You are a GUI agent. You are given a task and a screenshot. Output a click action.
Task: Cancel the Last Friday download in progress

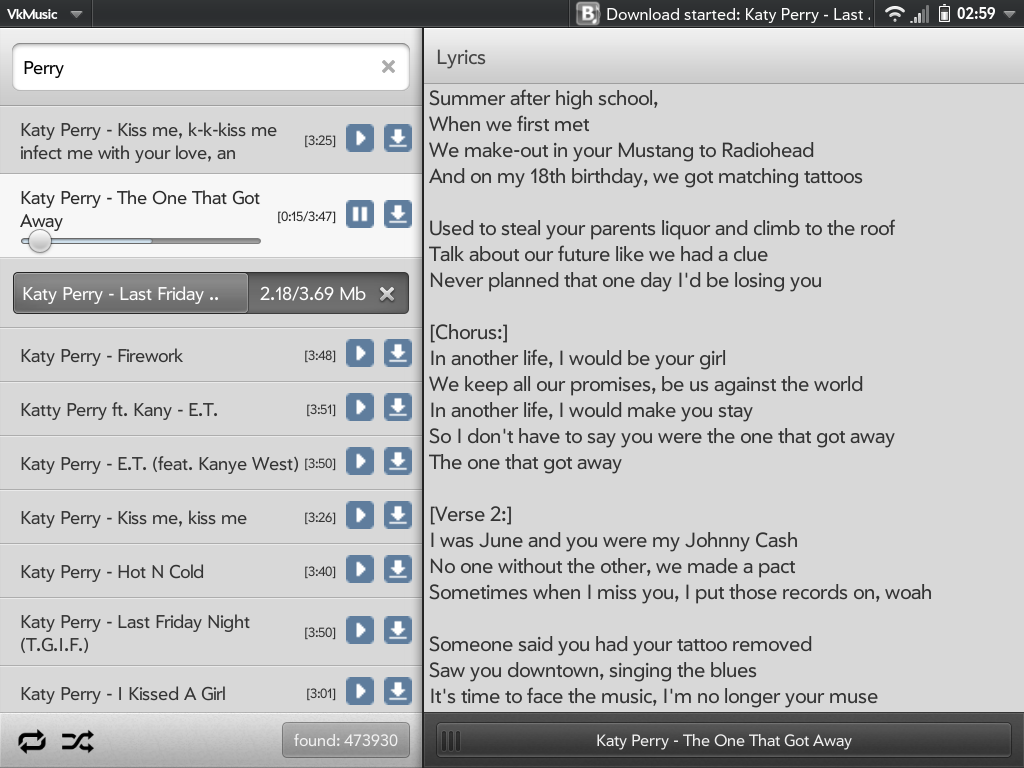coord(388,294)
